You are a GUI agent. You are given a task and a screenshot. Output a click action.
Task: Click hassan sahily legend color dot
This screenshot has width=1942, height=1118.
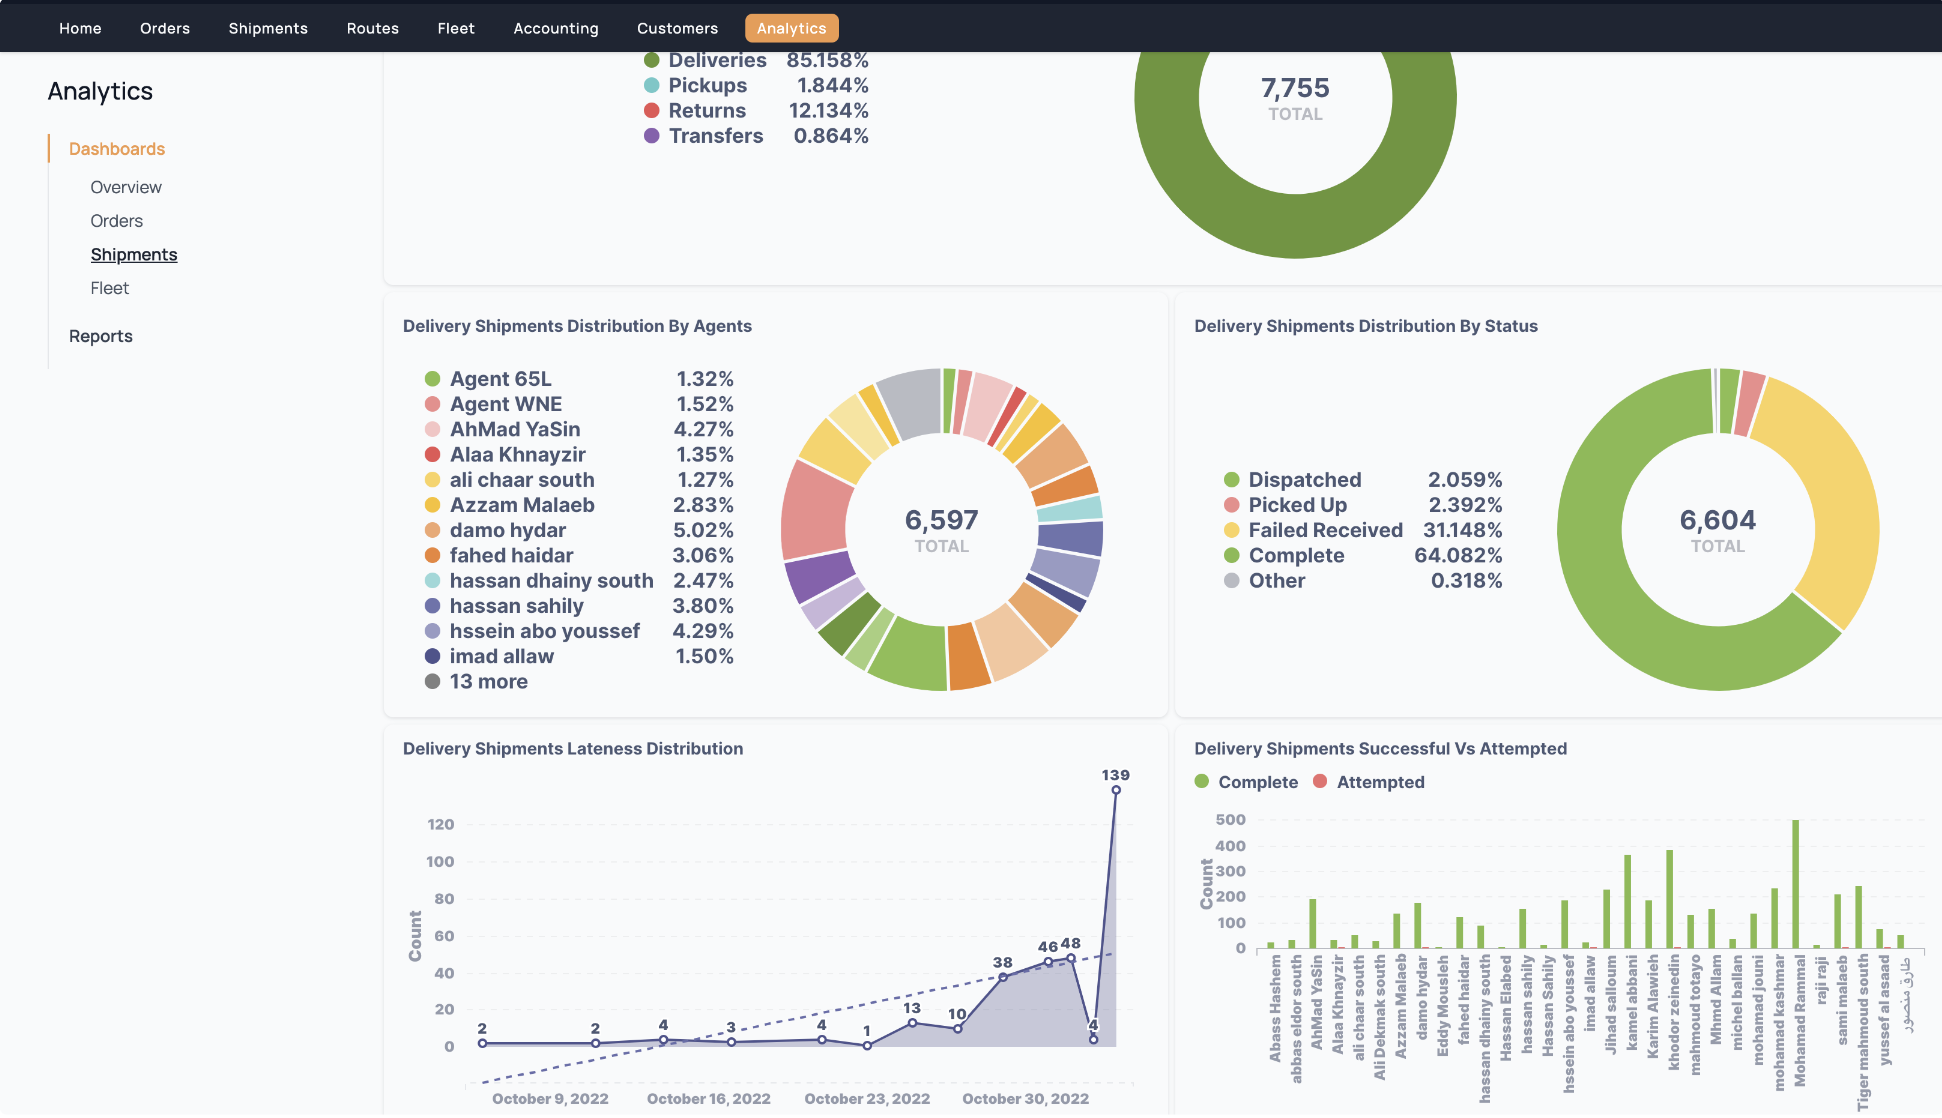click(x=433, y=606)
